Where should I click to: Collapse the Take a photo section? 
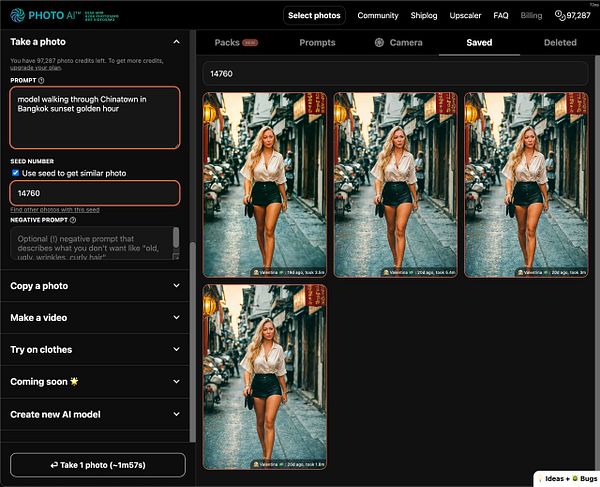(x=176, y=42)
